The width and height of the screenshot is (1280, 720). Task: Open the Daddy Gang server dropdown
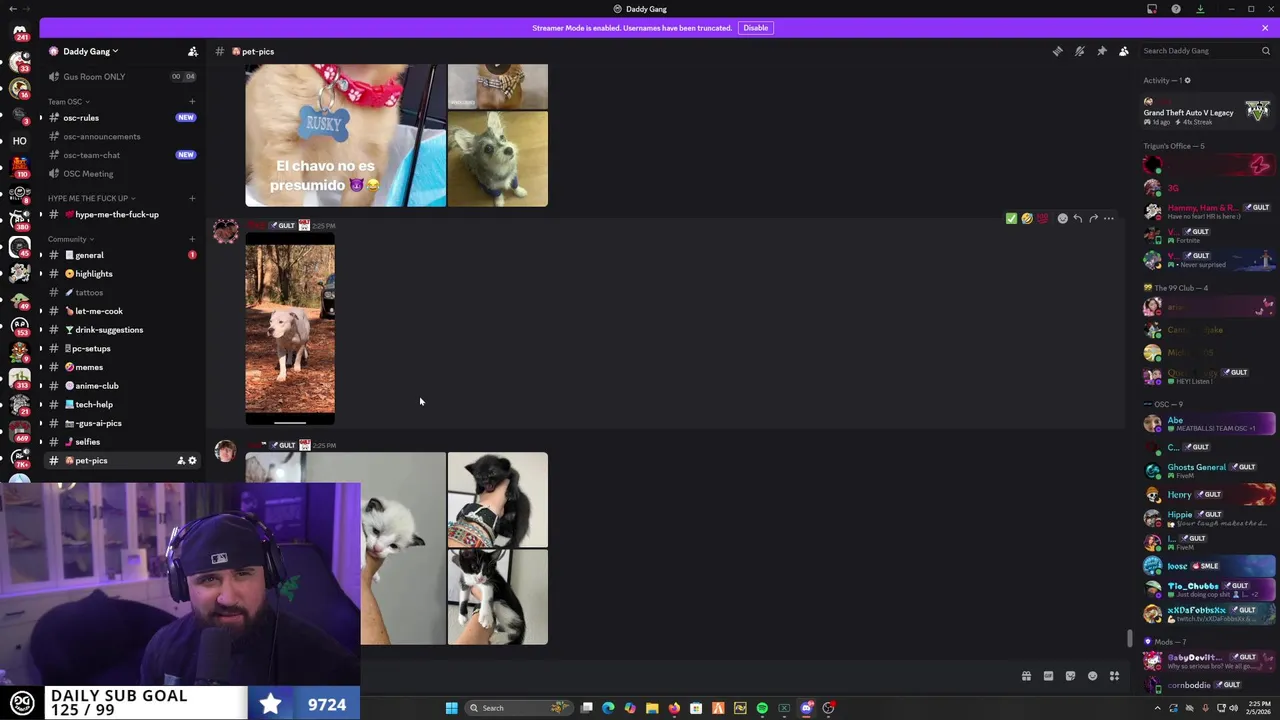tap(90, 51)
